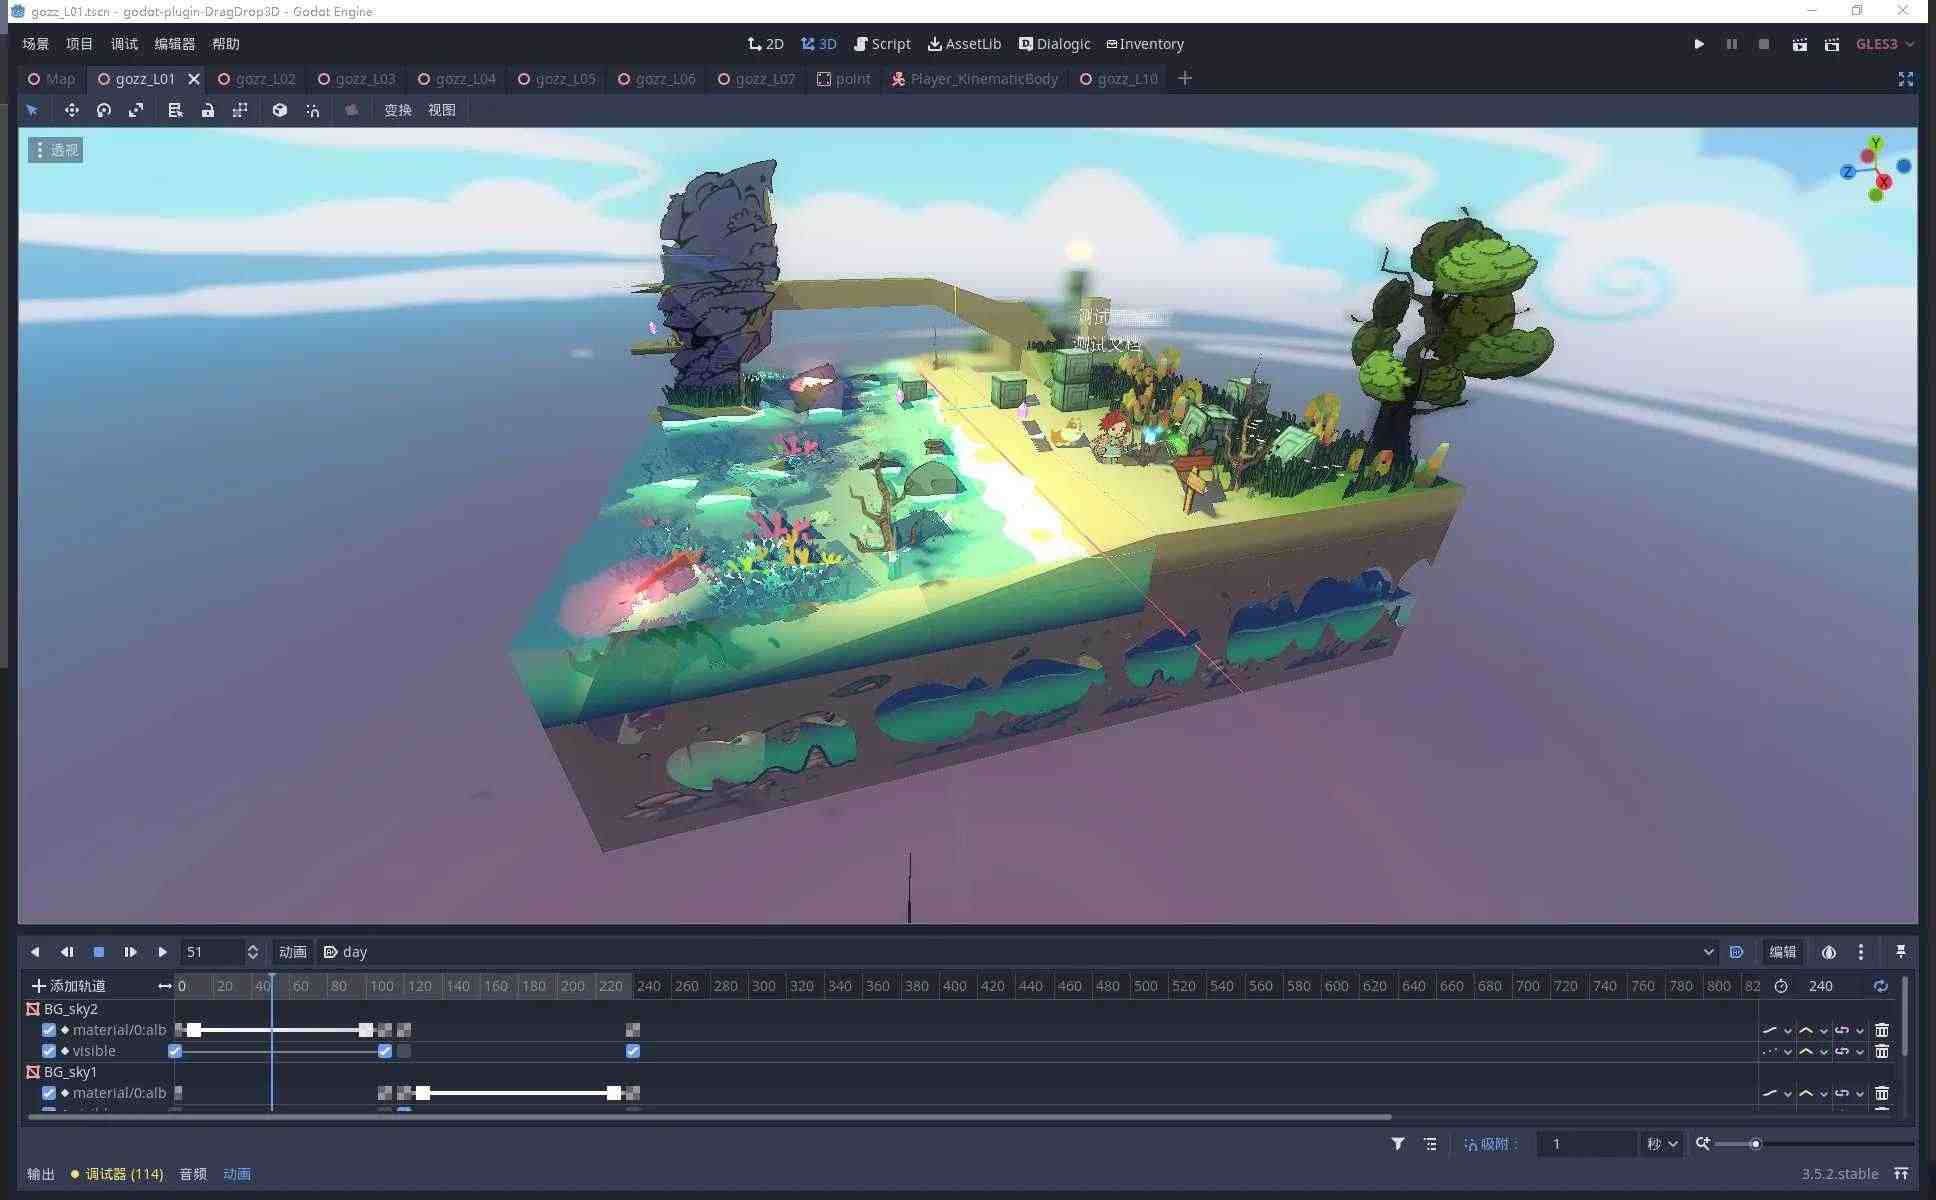Viewport: 1936px width, 1200px height.
Task: Select the Move mode tool icon
Action: point(71,110)
